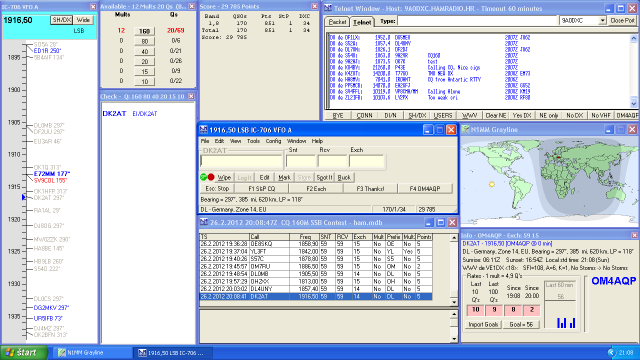Click the red station marker on Europe
The image size is (640, 360).
point(559,157)
